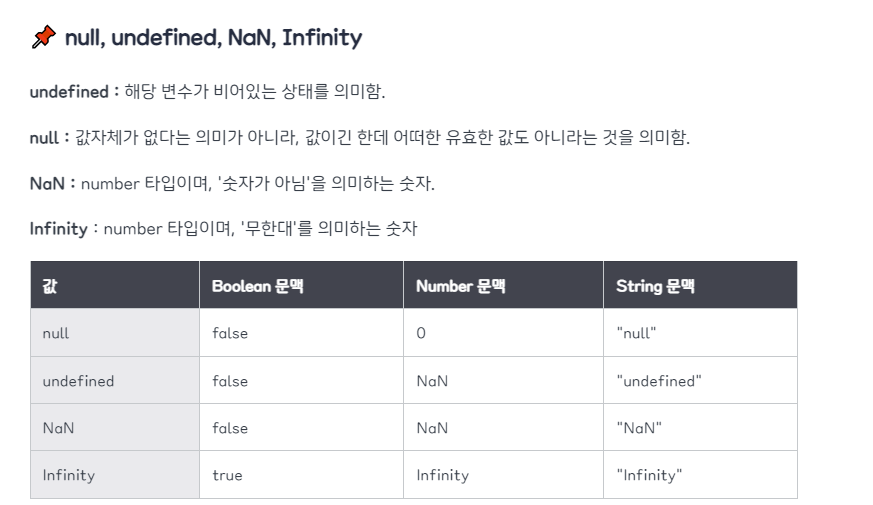Image resolution: width=873 pixels, height=505 pixels.
Task: Click the red pushpin icon
Action: 43,37
